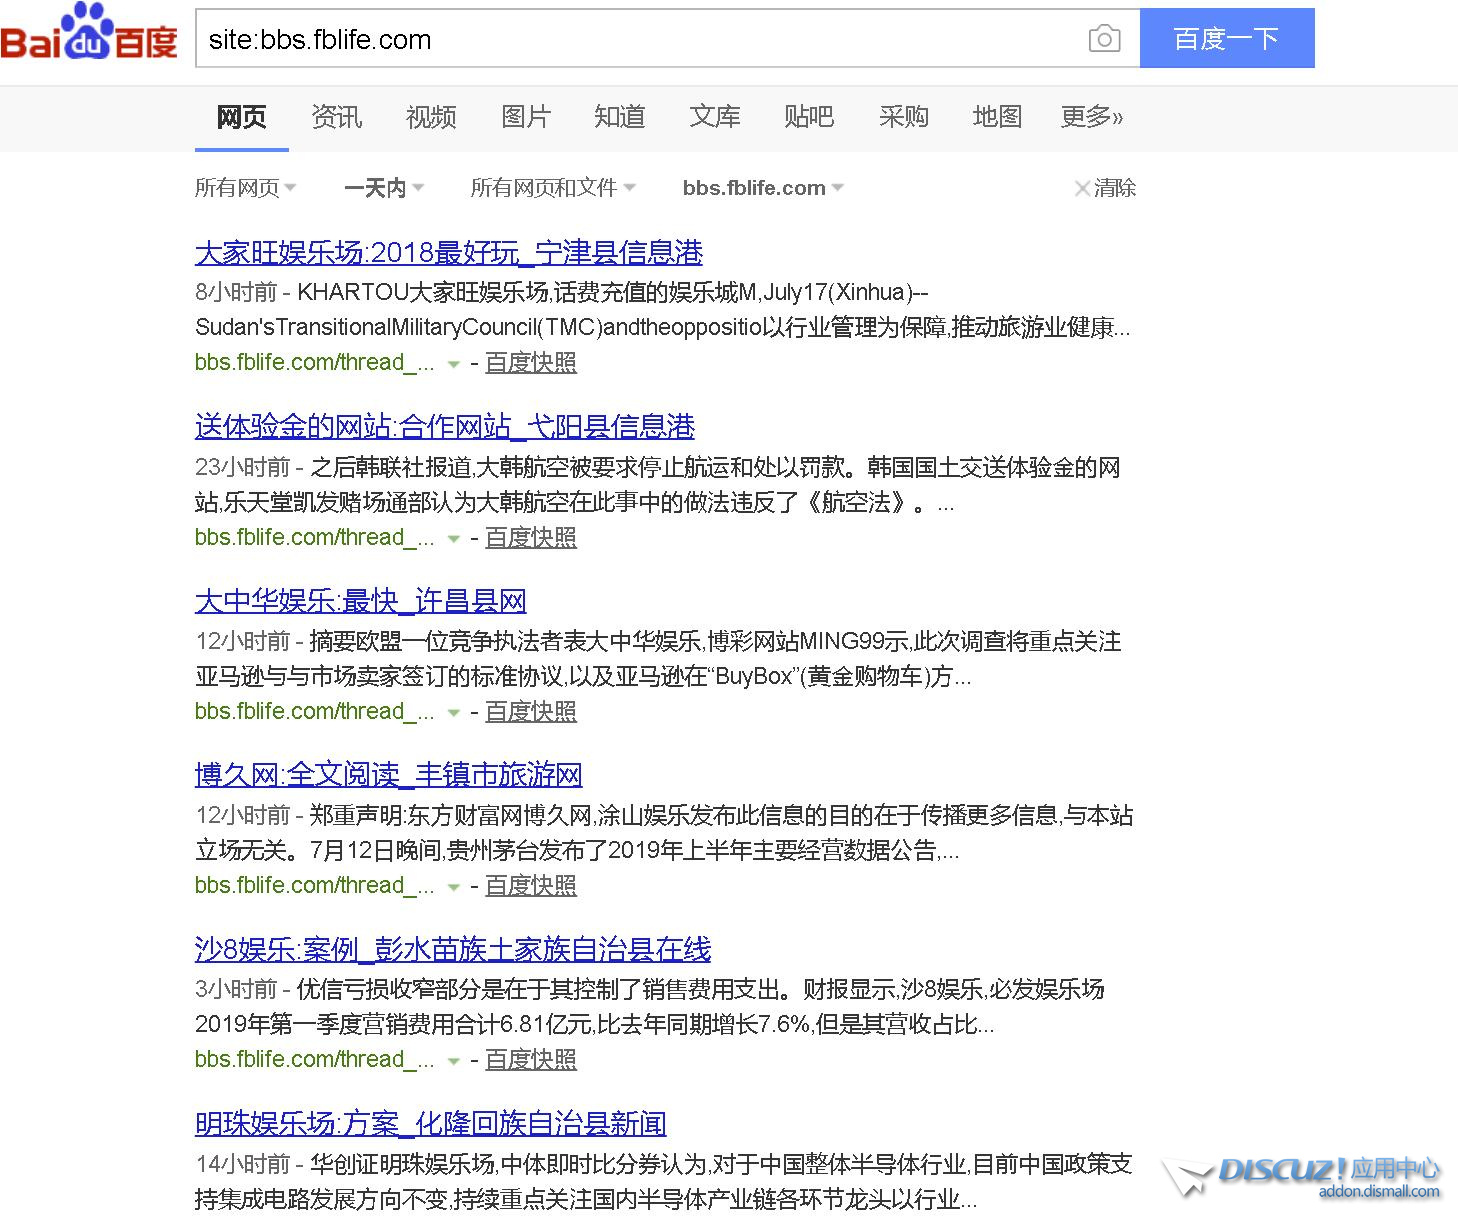The width and height of the screenshot is (1458, 1217).
Task: Open 百度快照 for 大家旺娱乐场 result
Action: click(531, 363)
